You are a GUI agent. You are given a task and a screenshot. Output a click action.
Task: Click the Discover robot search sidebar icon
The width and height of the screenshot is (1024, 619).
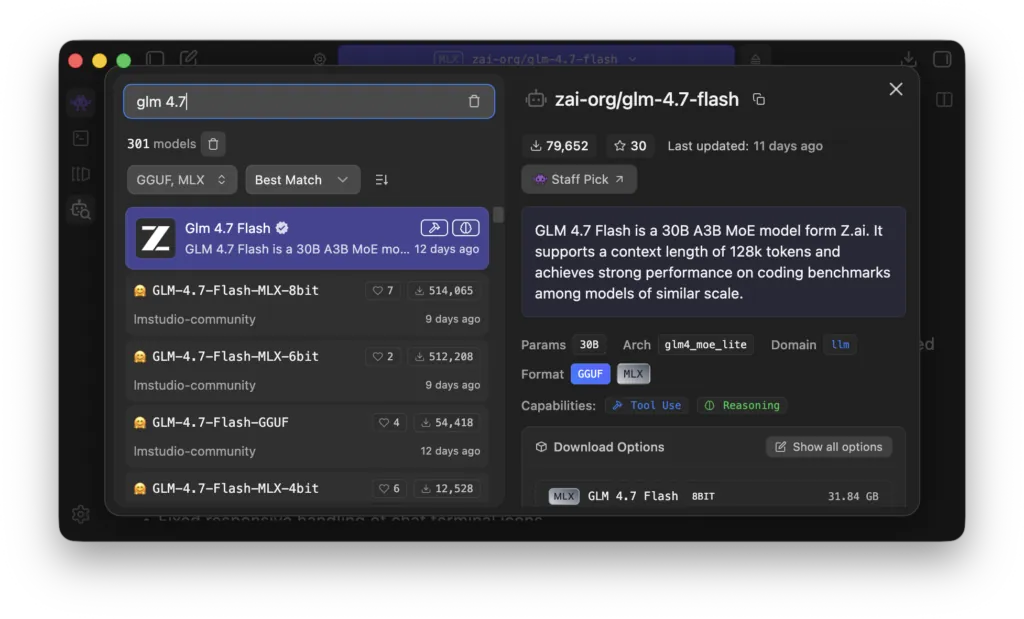point(81,210)
